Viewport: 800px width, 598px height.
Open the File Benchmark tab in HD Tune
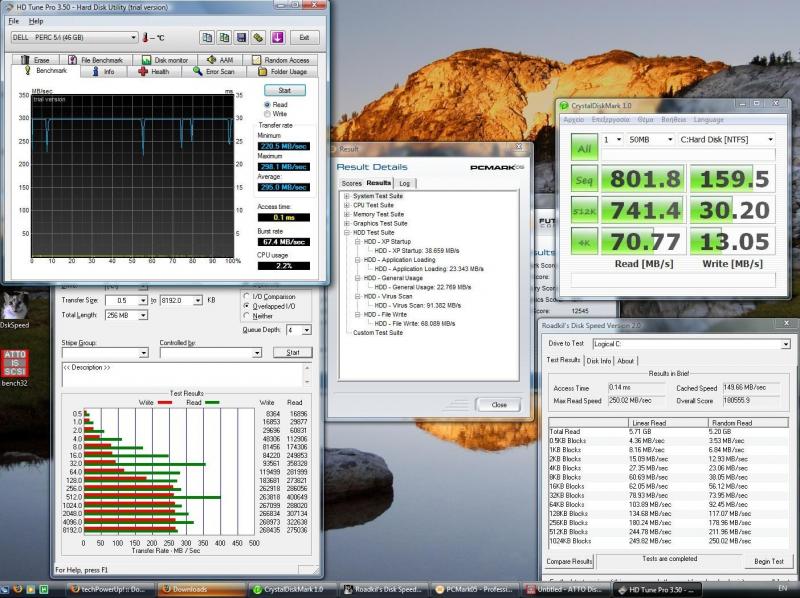[x=96, y=60]
